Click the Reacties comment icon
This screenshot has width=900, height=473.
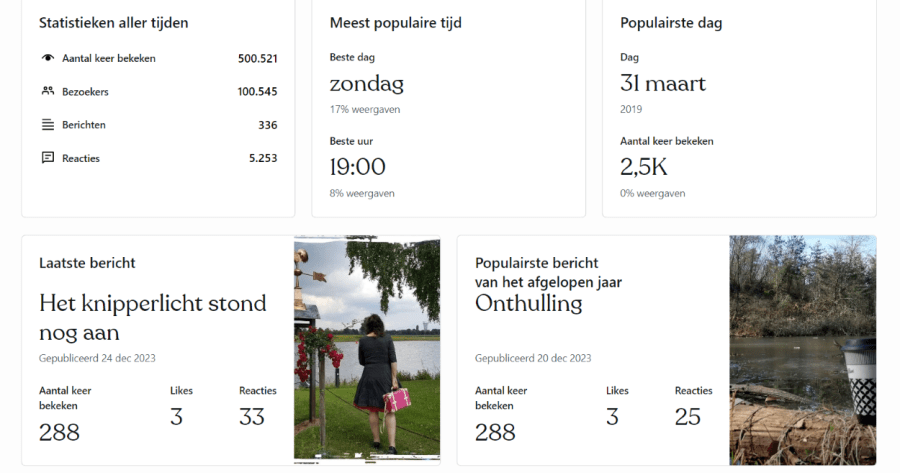click(47, 158)
